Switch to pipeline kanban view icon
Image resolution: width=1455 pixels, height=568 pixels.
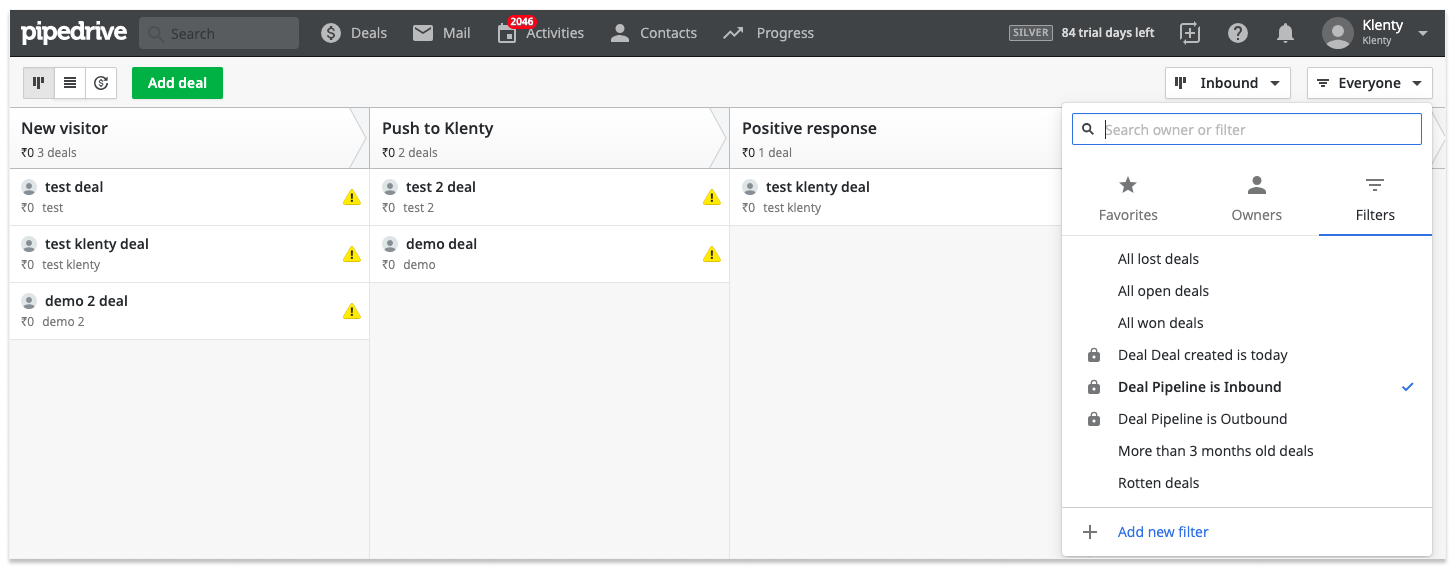click(38, 83)
